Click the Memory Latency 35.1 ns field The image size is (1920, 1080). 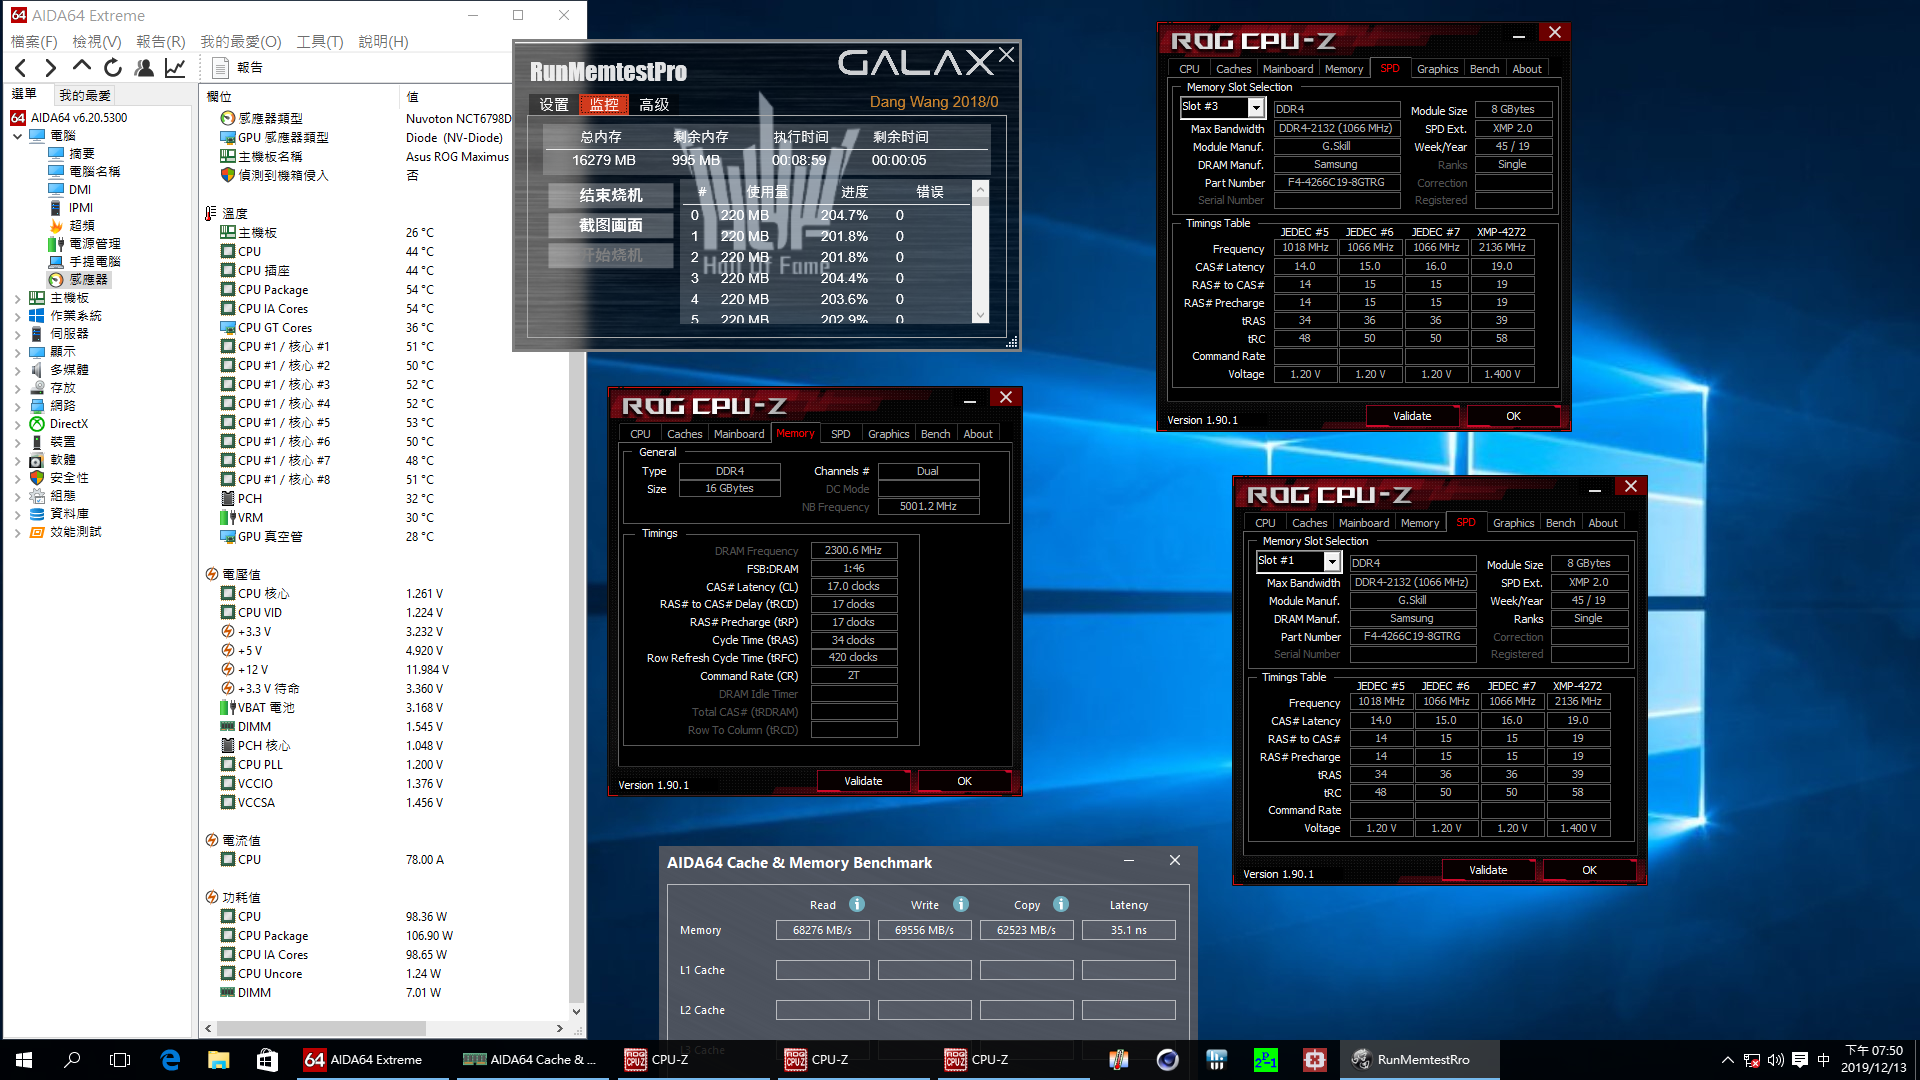[x=1128, y=930]
